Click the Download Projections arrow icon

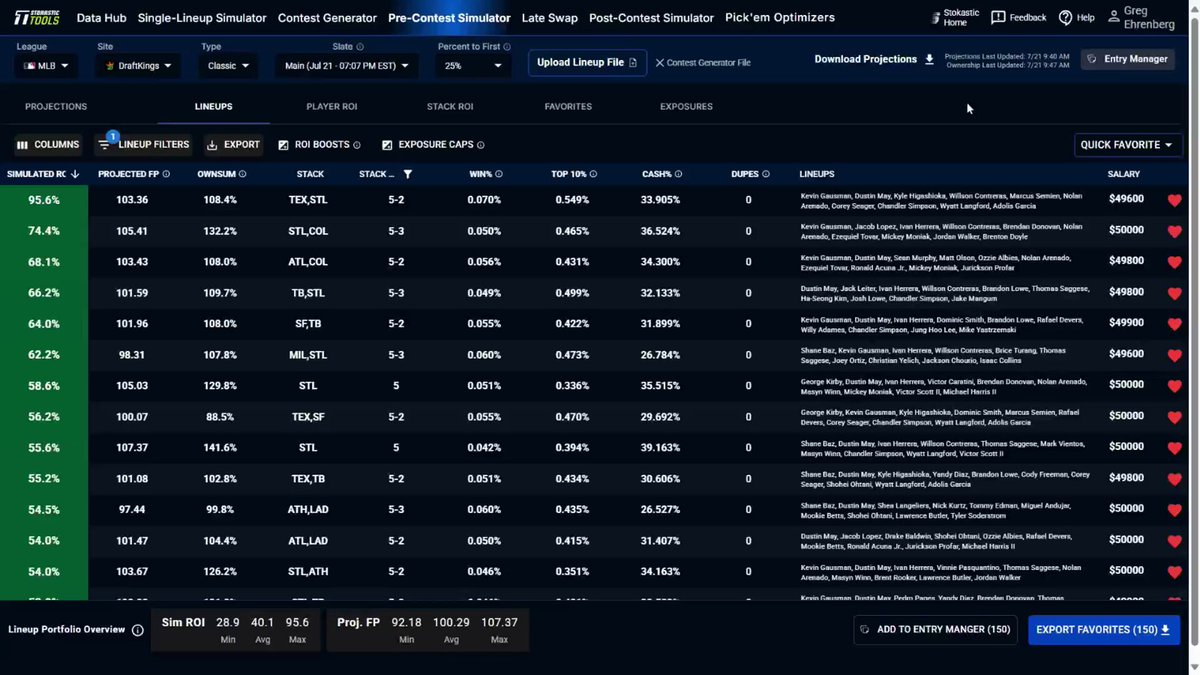pyautogui.click(x=929, y=59)
